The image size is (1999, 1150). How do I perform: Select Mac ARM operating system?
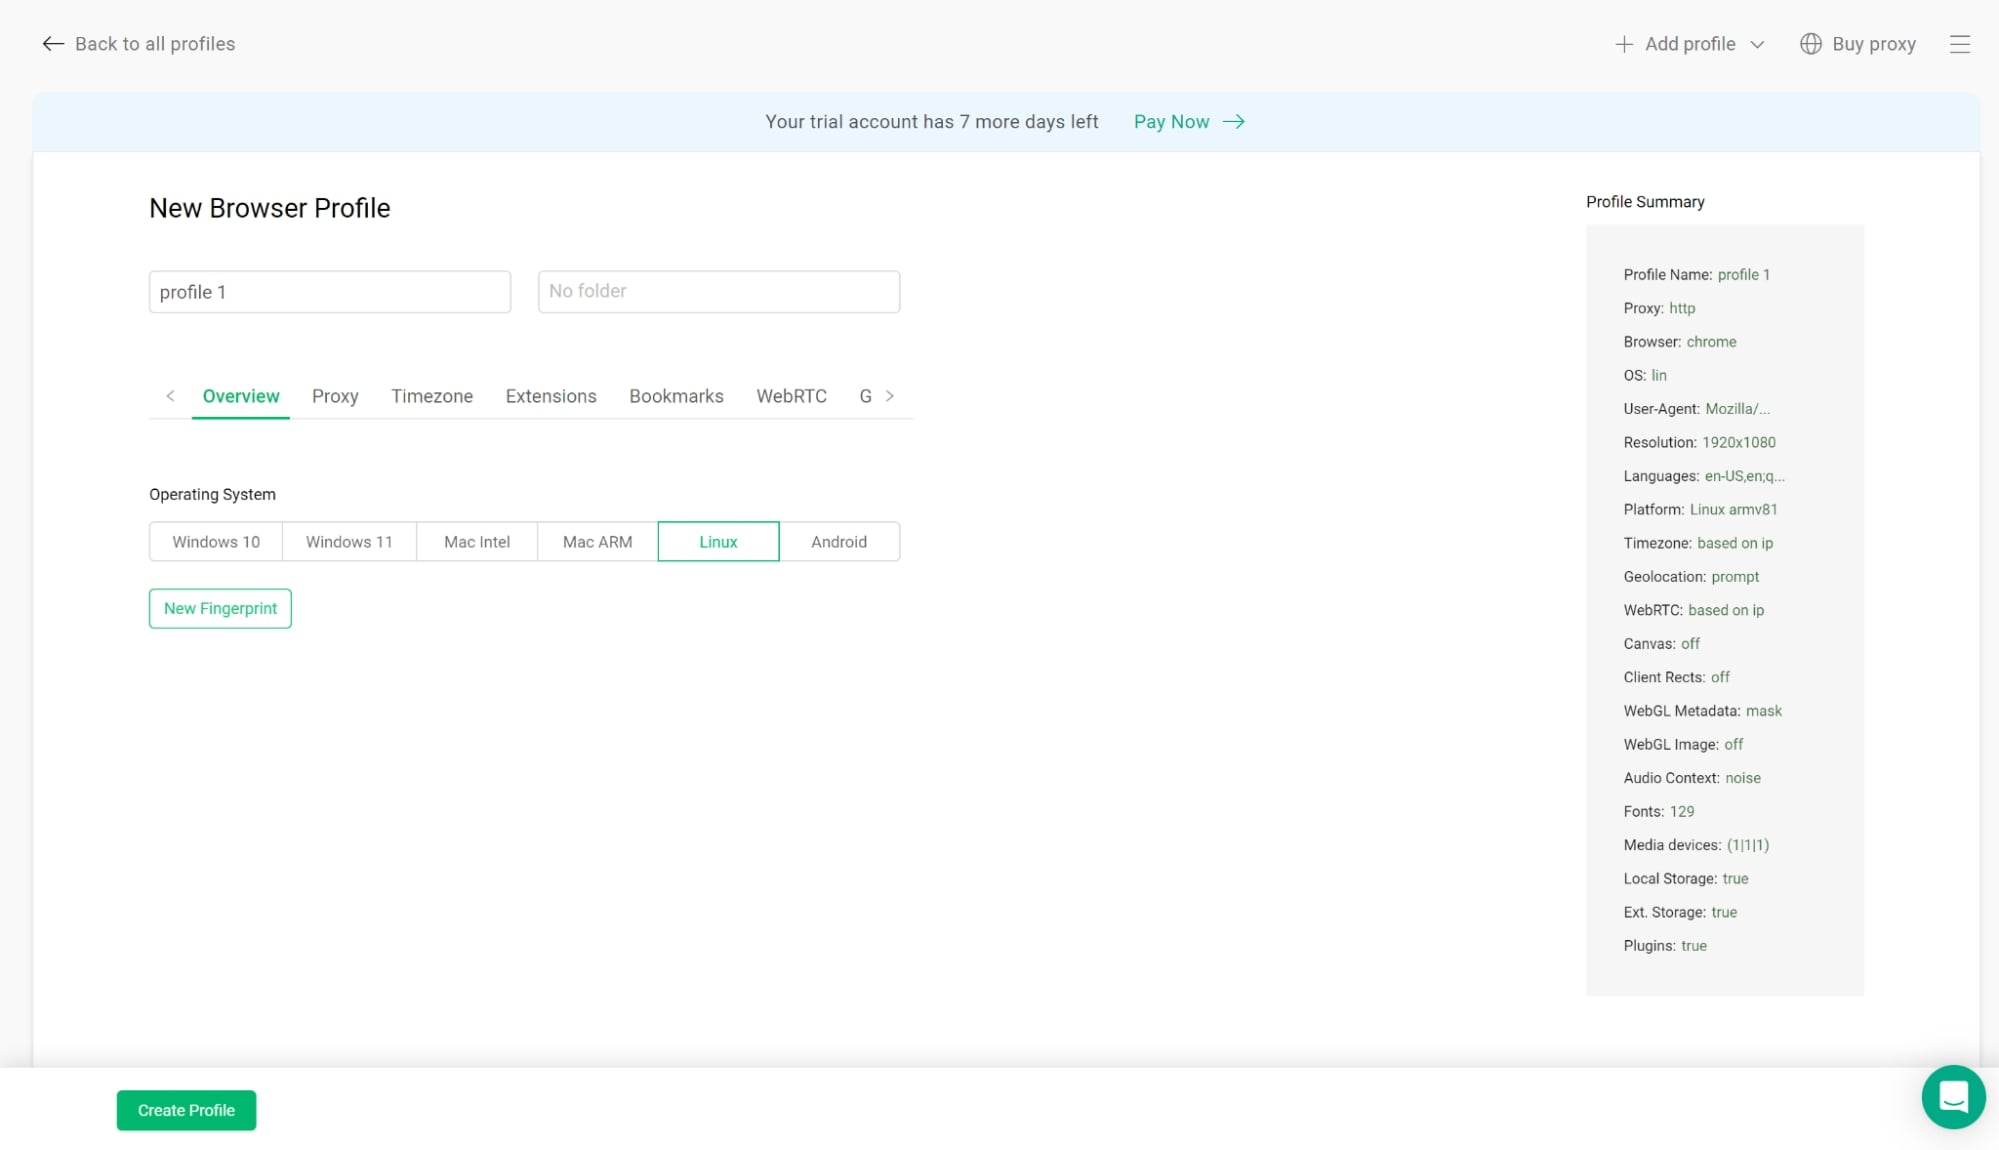(597, 542)
